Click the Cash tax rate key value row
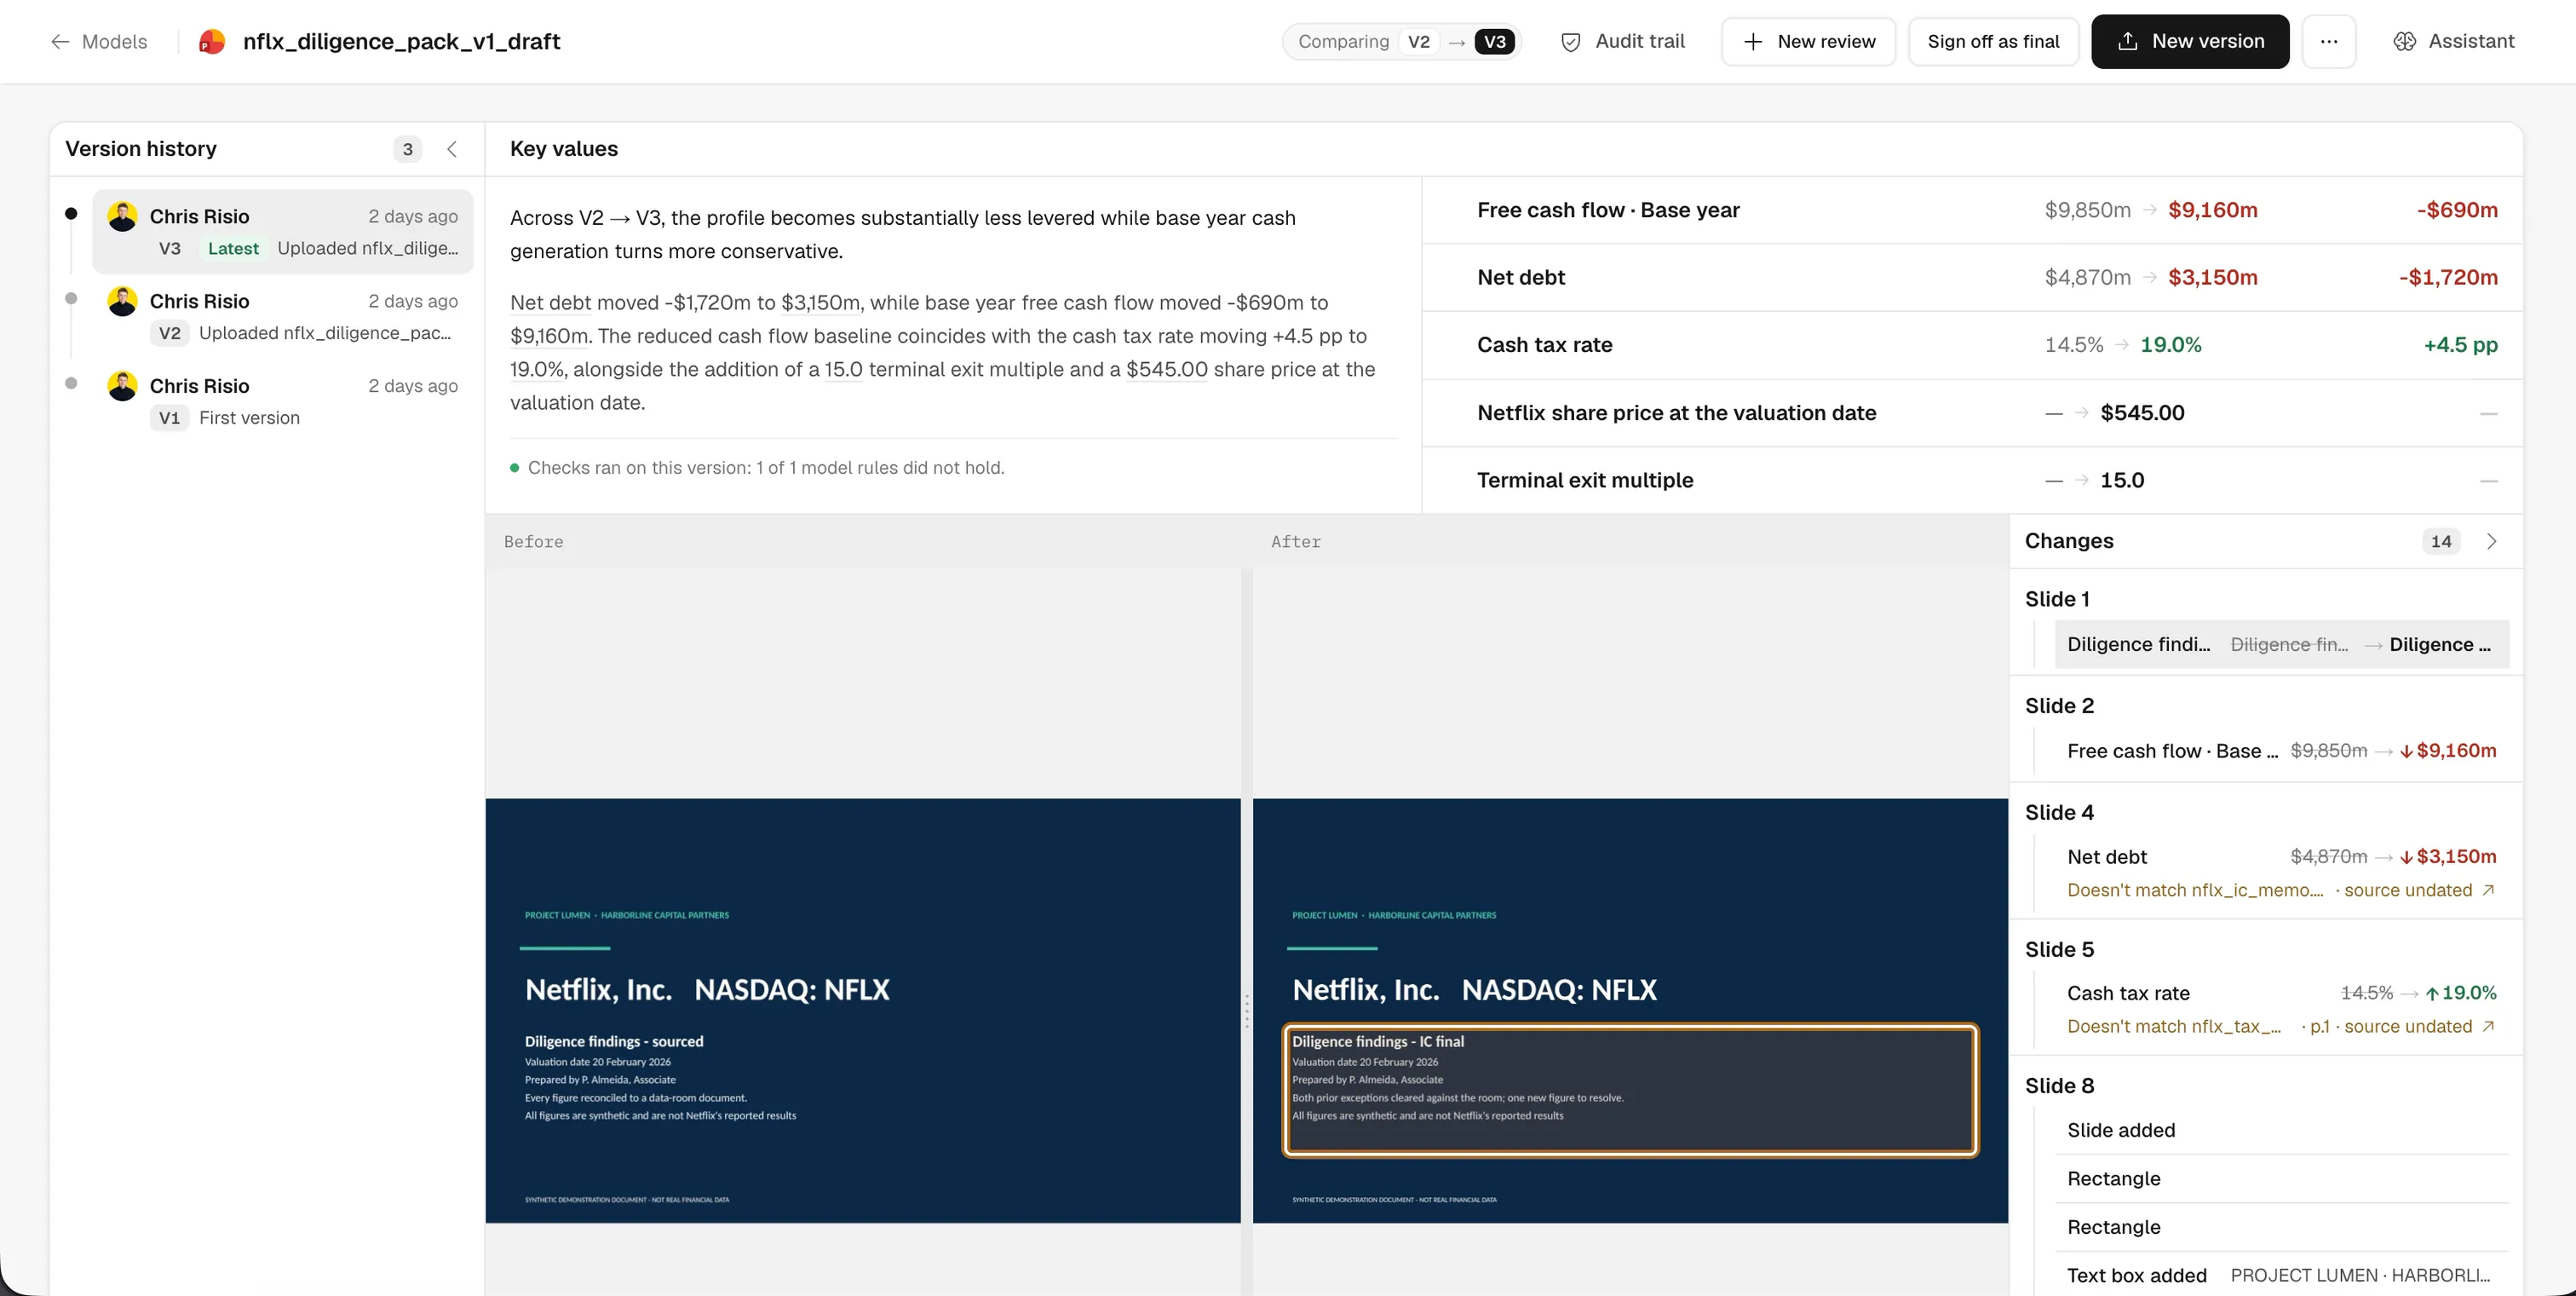Screen dimensions: 2576x1296 point(1972,345)
